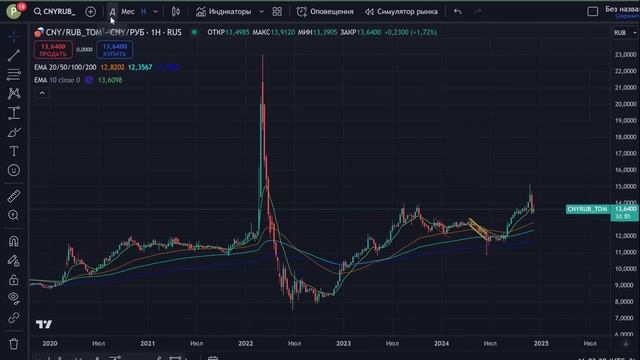Select the monthly Мес timeframe
Image resolution: width=640 pixels, height=360 pixels.
[128, 11]
